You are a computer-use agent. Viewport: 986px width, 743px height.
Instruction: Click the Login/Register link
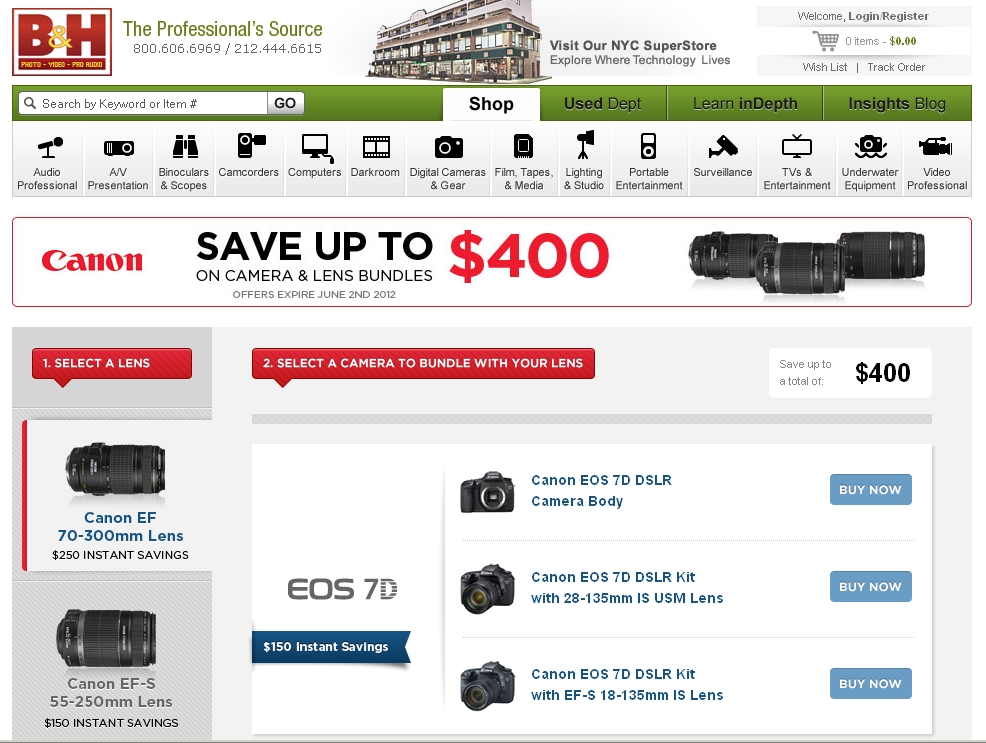point(888,16)
